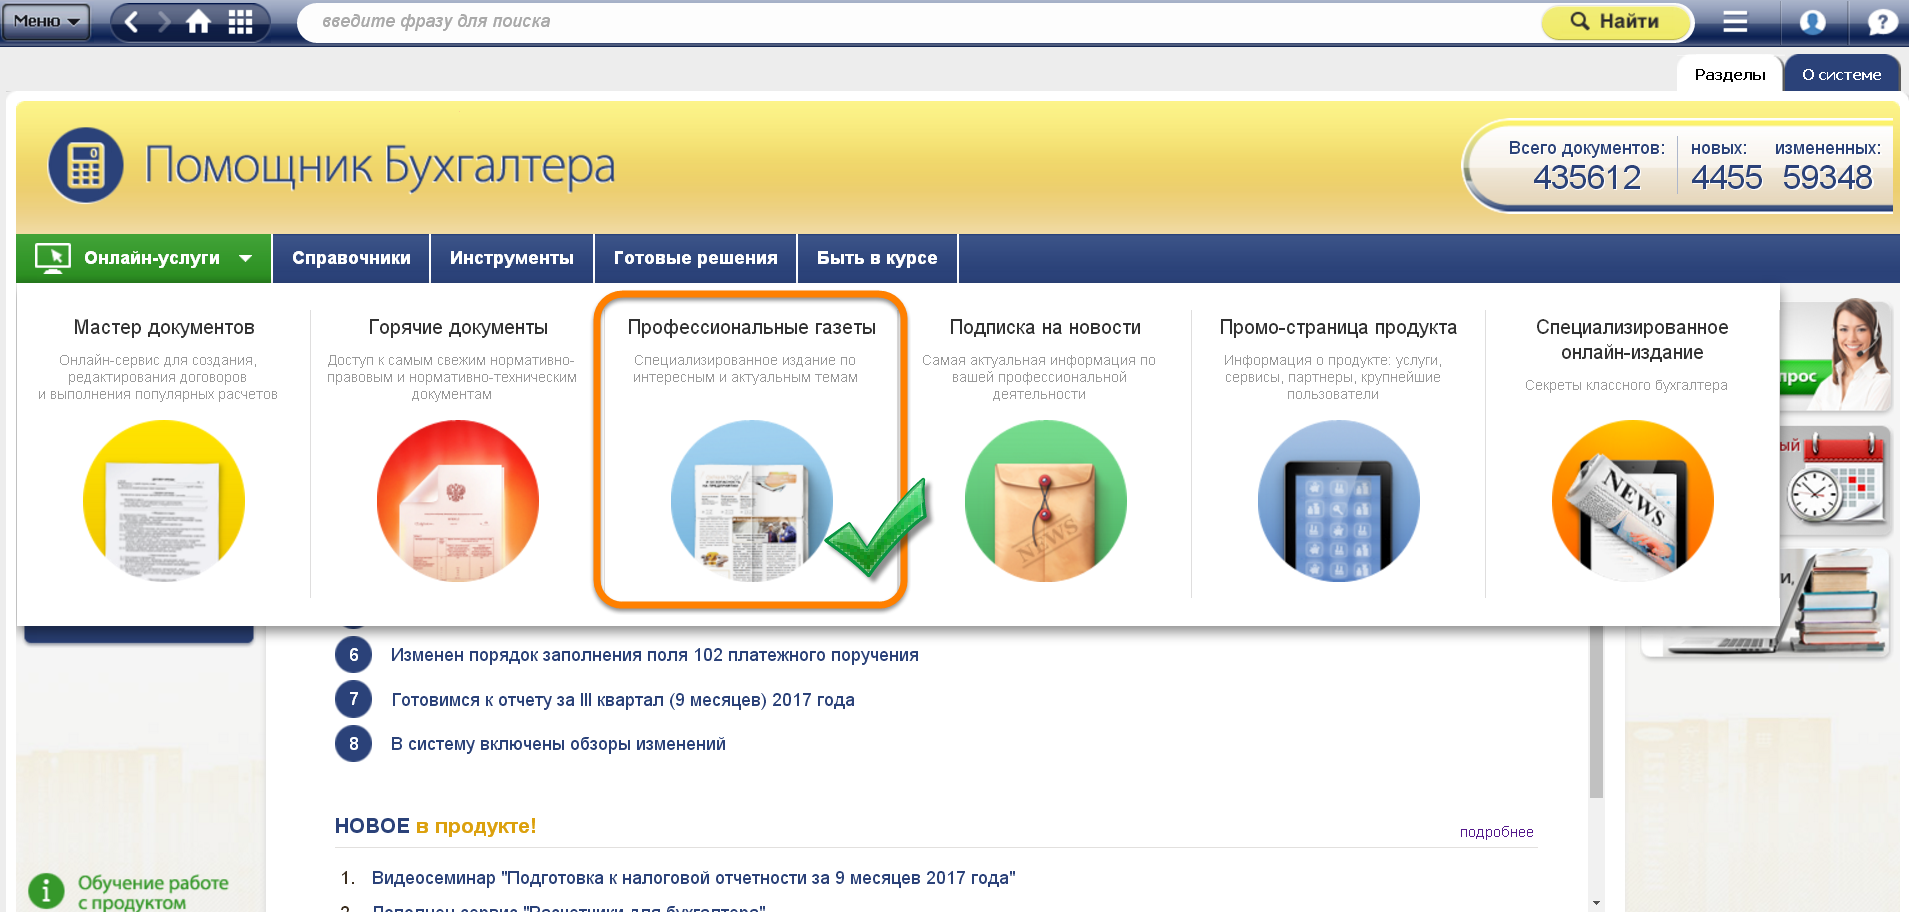The width and height of the screenshot is (1909, 912).
Task: Expand the Онлайн-услуги dropdown menu
Action: tap(144, 258)
